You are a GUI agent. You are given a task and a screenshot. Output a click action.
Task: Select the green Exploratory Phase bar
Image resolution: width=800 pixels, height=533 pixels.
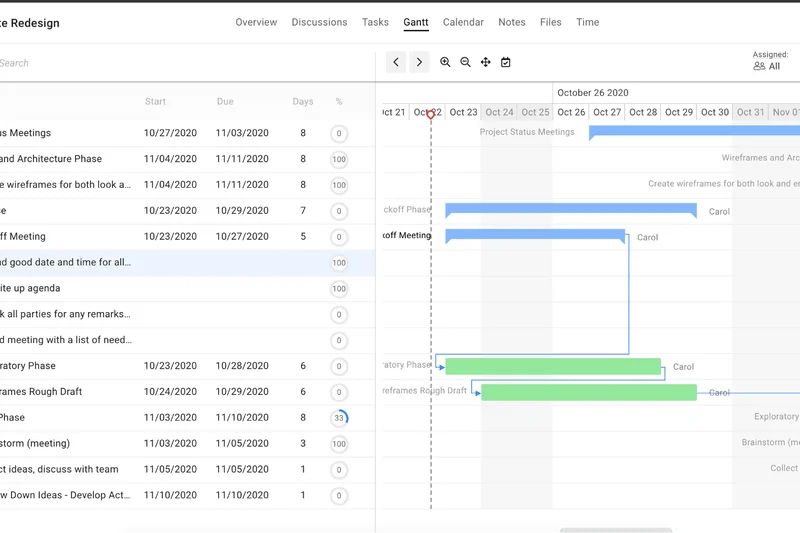coord(553,367)
